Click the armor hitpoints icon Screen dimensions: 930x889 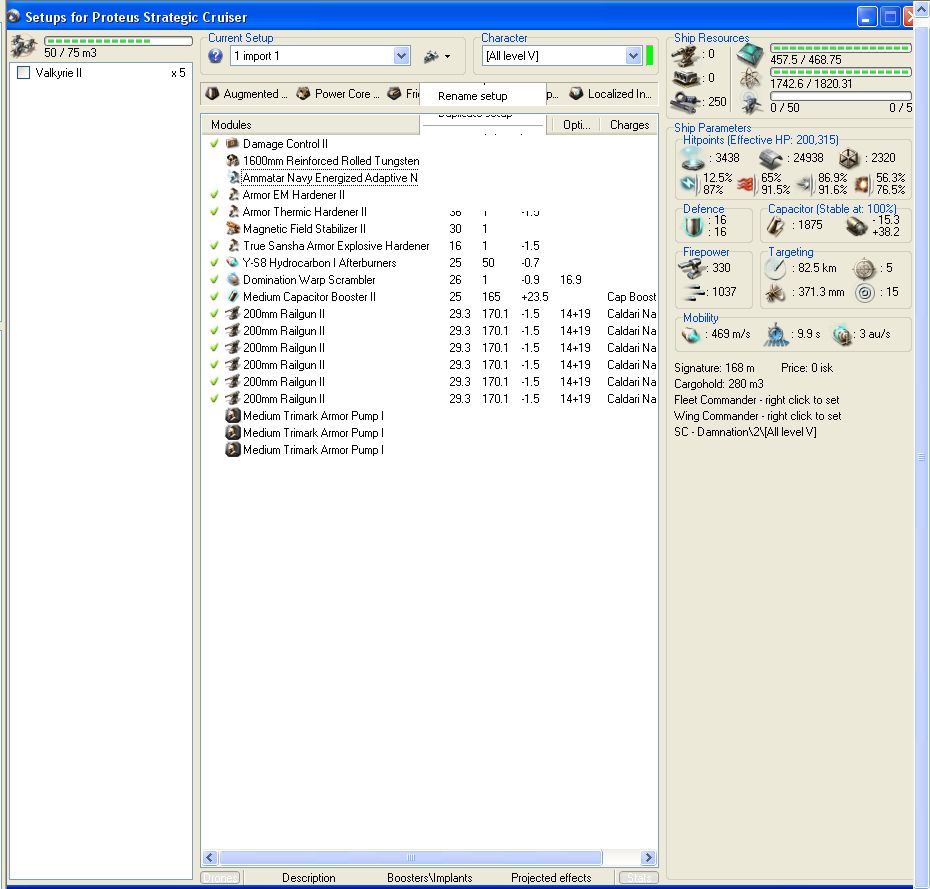[769, 158]
